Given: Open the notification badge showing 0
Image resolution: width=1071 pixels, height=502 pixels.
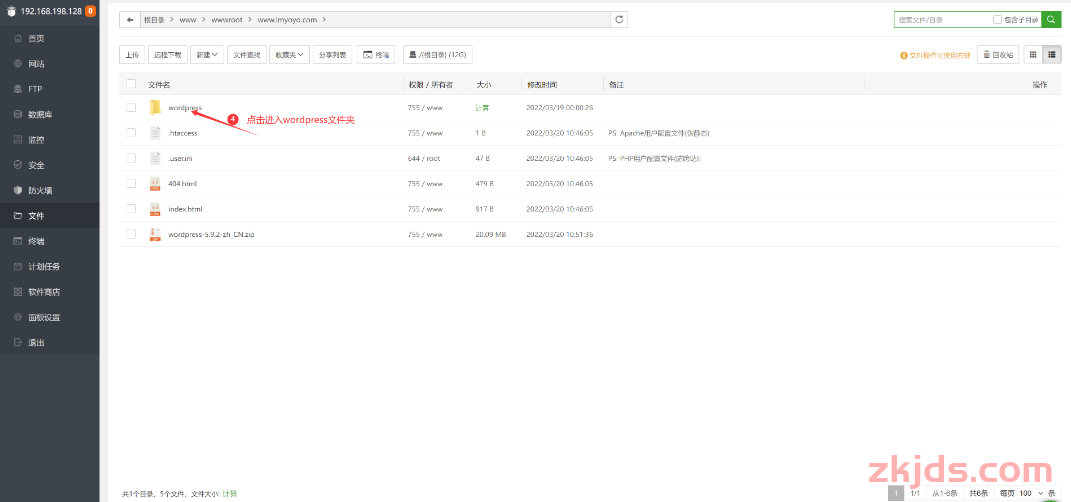Looking at the screenshot, I should pos(90,11).
